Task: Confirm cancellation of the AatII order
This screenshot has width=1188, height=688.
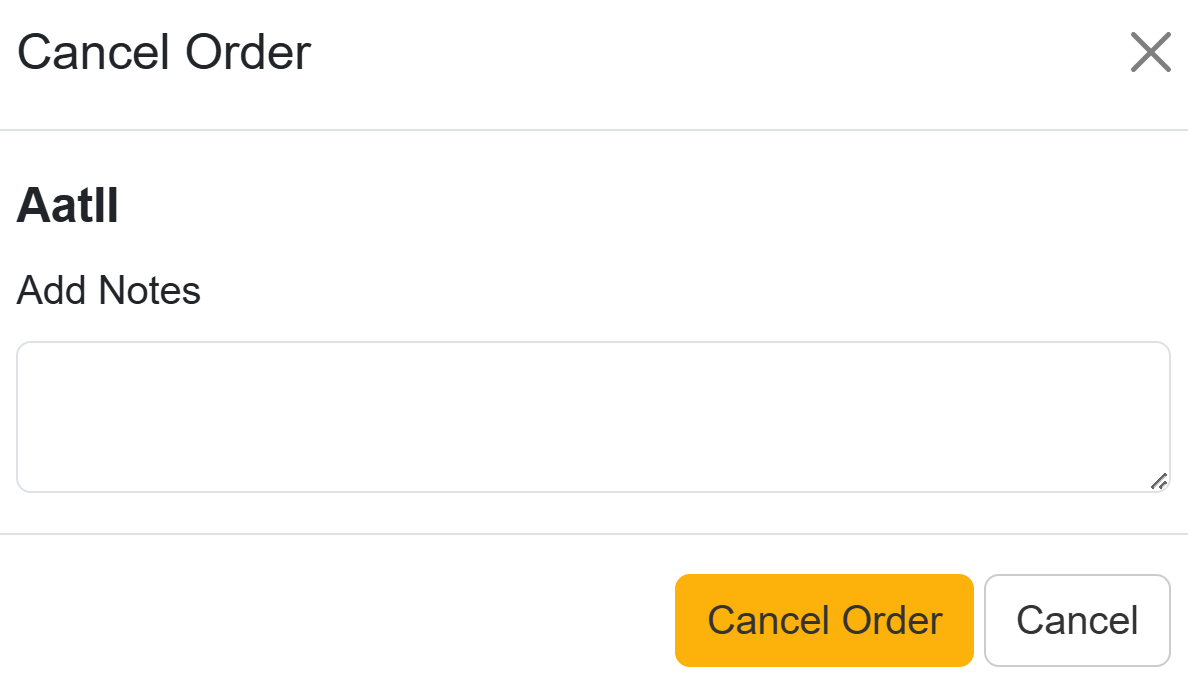Action: [x=824, y=620]
